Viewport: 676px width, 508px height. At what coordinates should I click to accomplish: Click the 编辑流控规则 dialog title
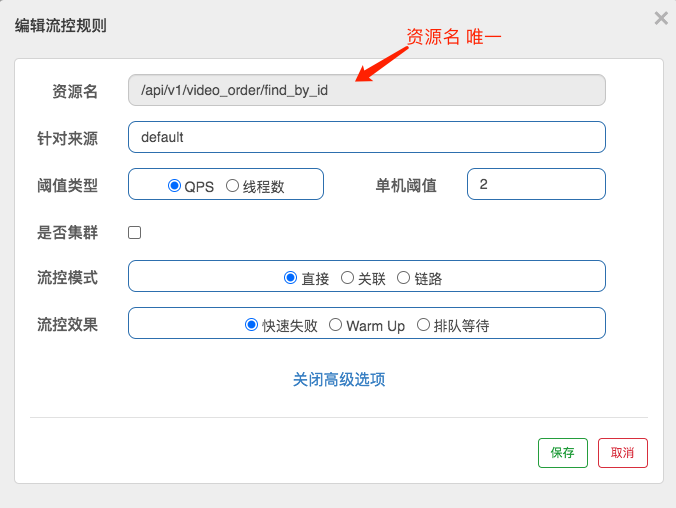(x=61, y=26)
